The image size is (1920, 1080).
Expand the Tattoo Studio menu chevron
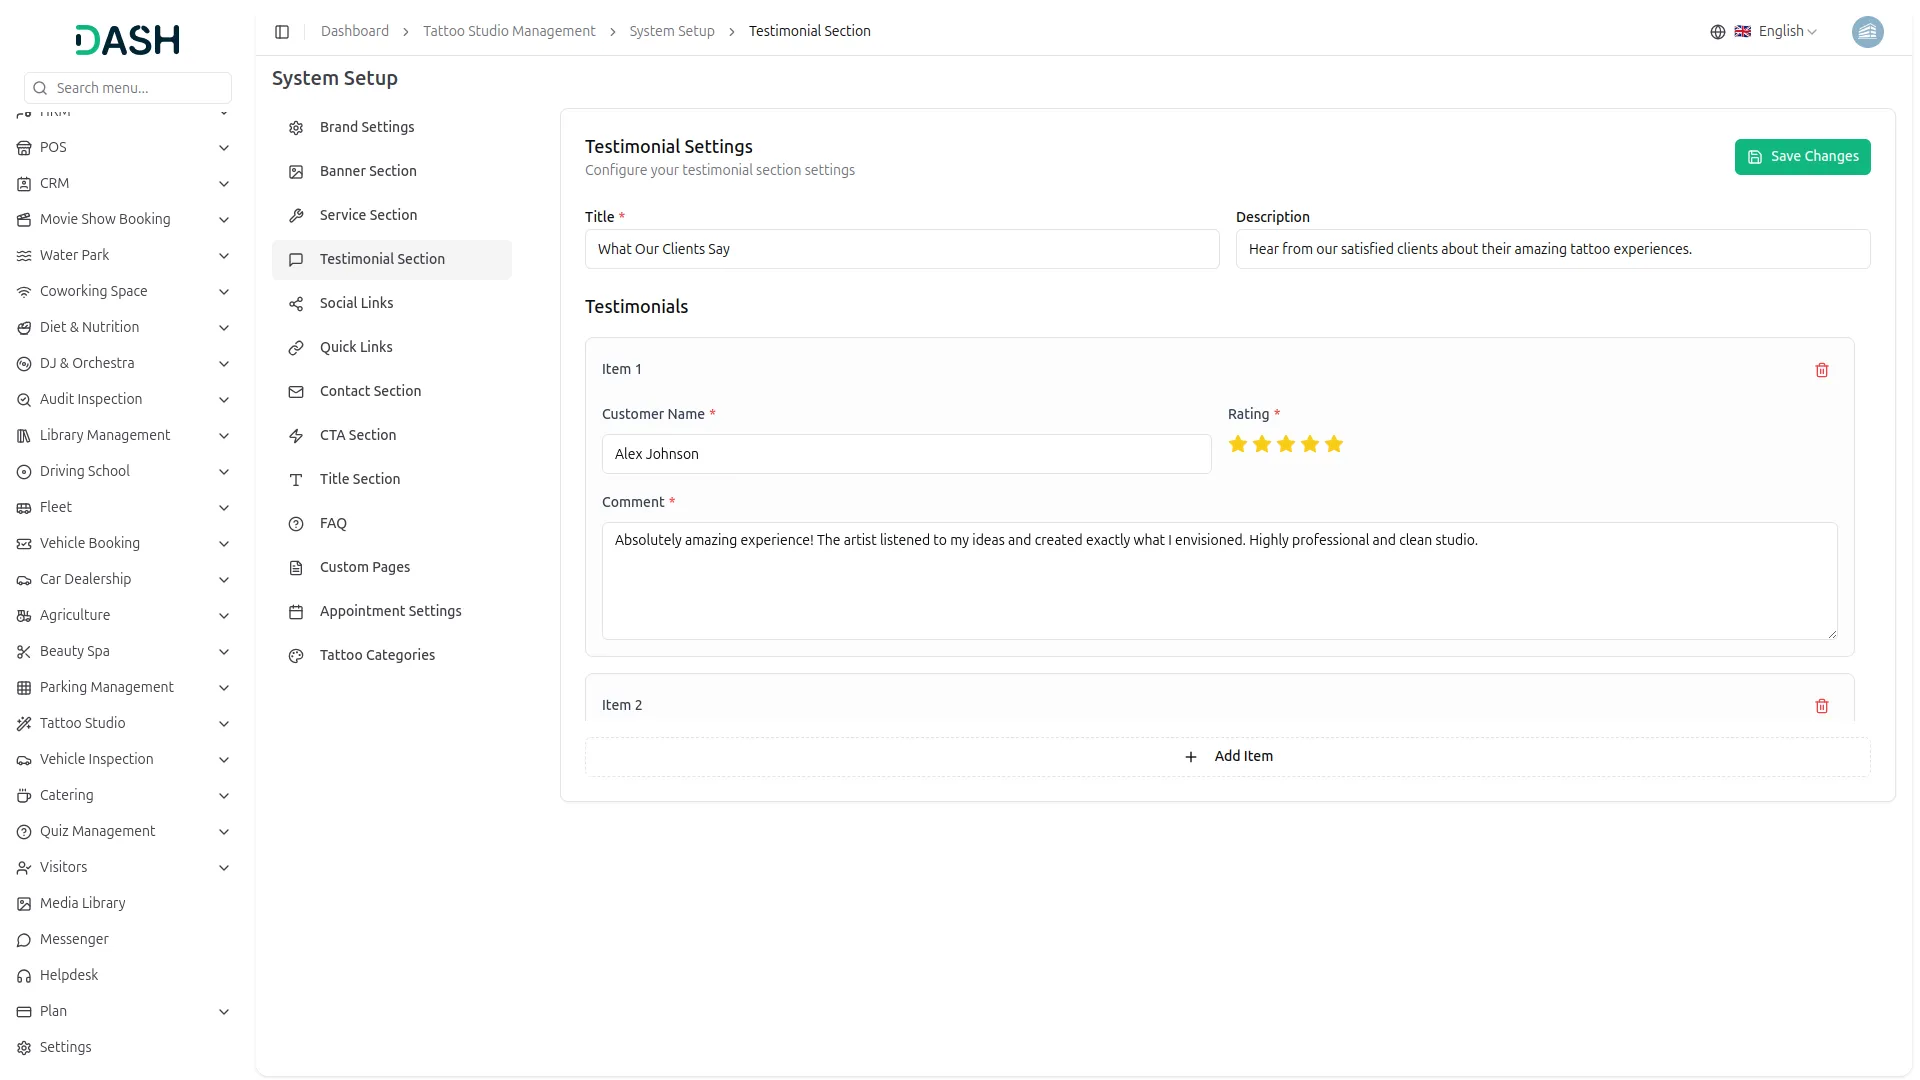click(224, 724)
